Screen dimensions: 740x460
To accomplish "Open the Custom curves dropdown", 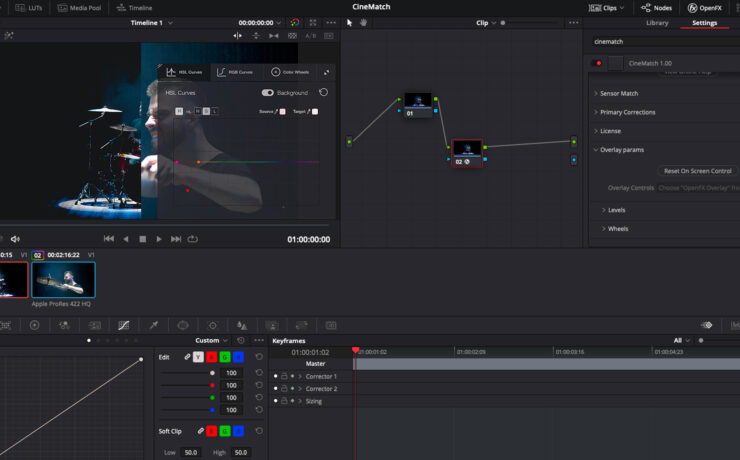I will (211, 340).
